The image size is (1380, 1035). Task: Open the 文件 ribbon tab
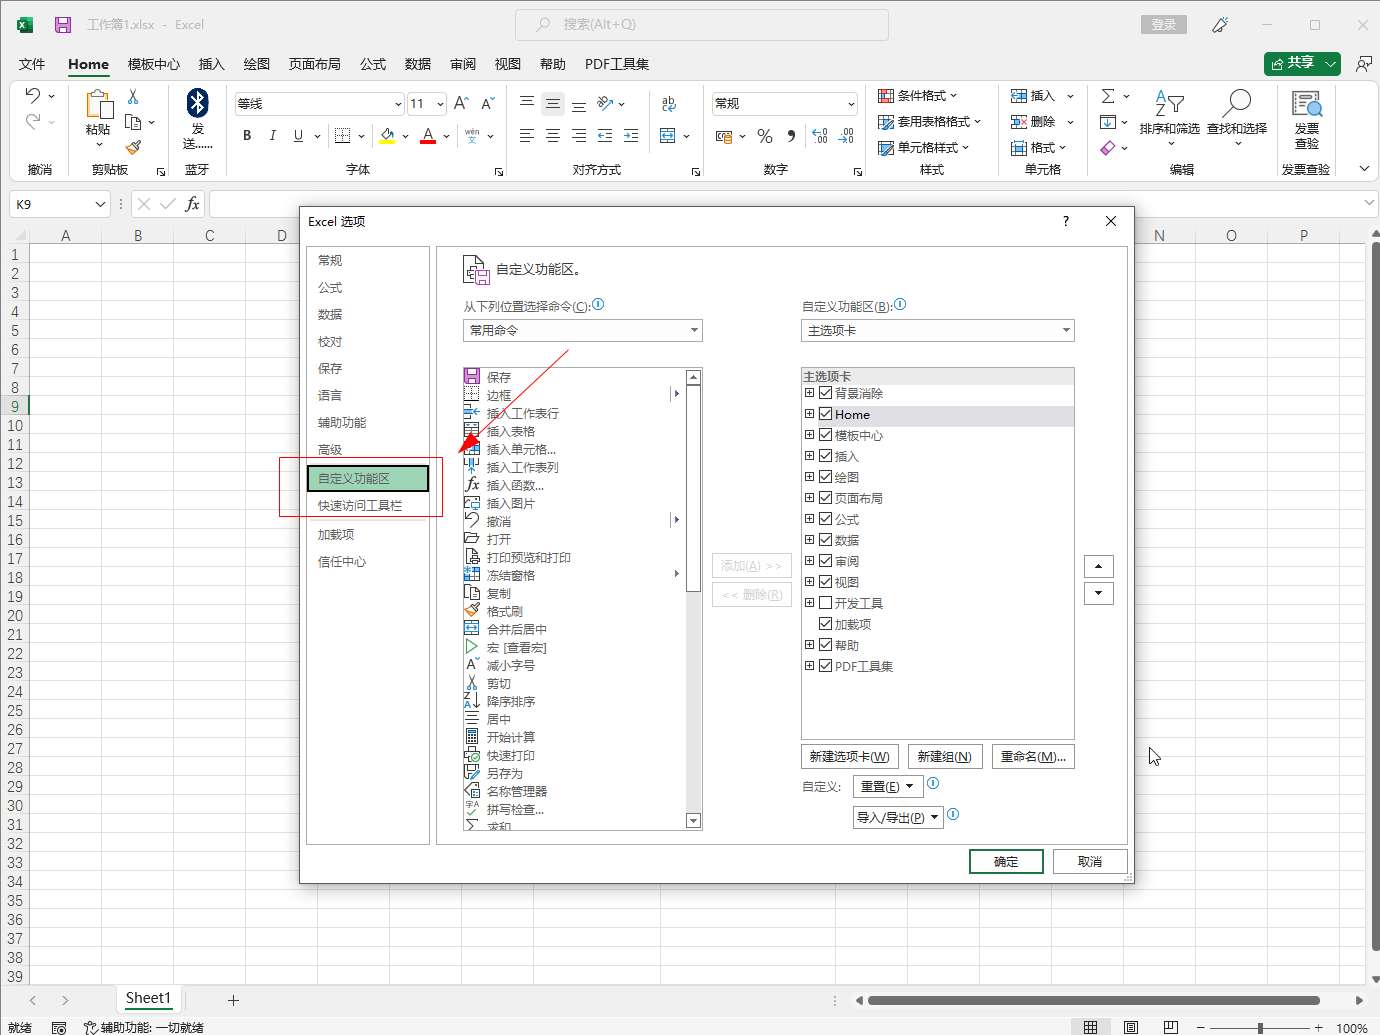tap(32, 64)
